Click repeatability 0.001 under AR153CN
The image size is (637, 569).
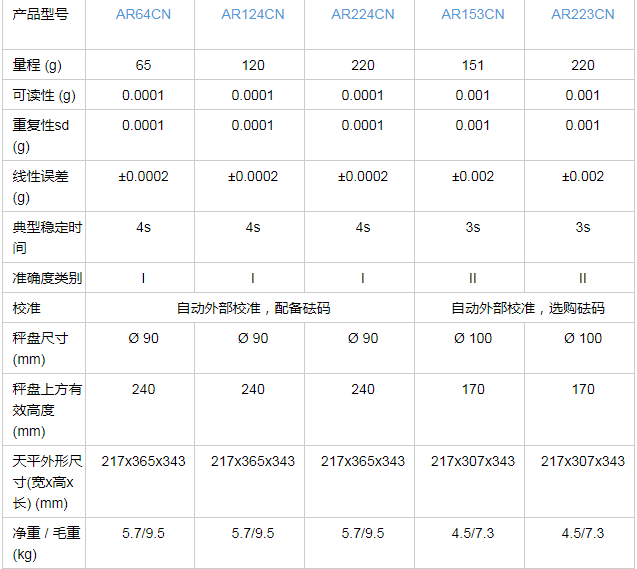click(473, 125)
